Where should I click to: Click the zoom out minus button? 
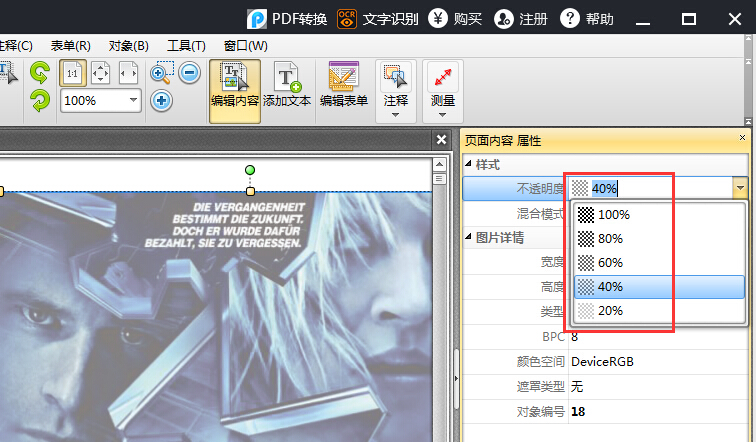click(189, 73)
